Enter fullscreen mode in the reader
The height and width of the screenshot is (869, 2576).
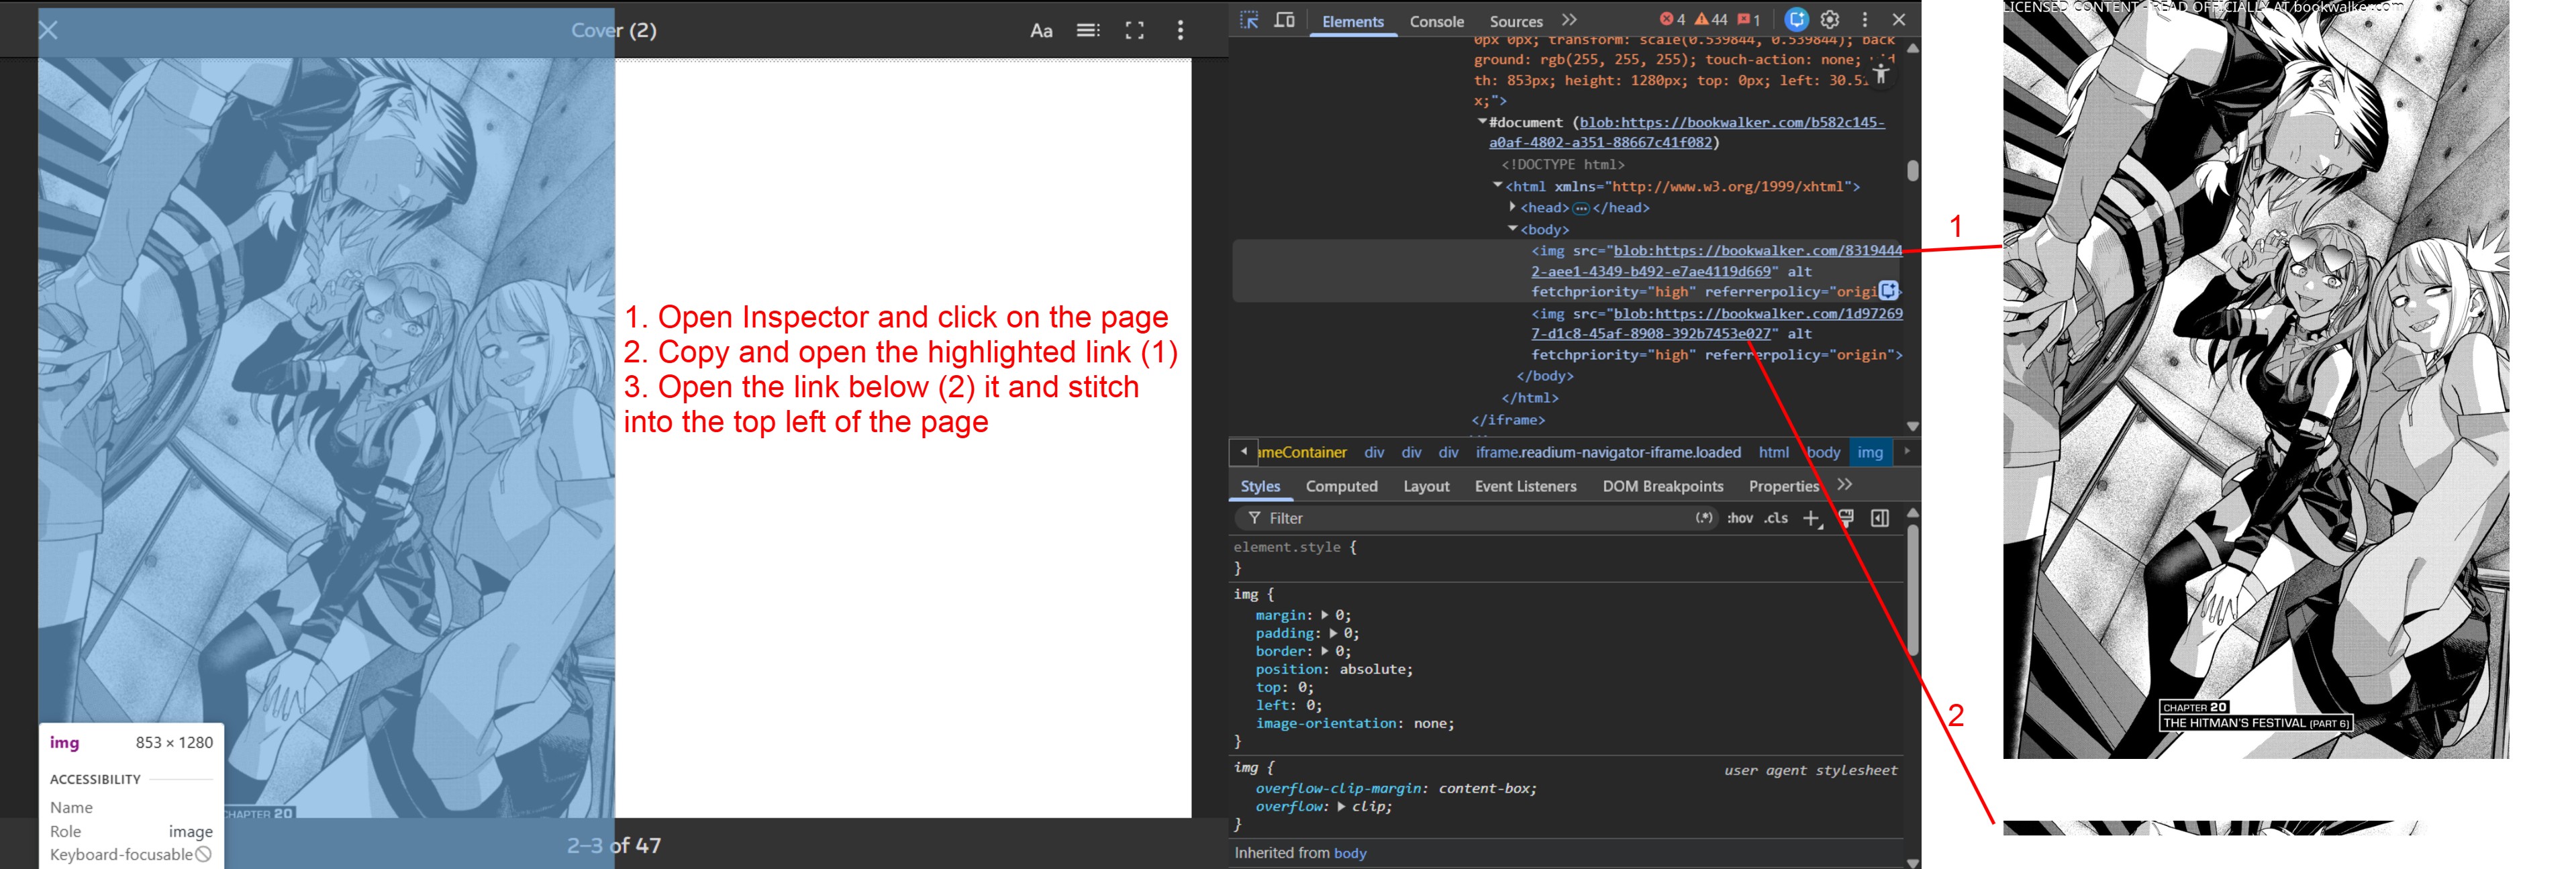pos(1134,31)
